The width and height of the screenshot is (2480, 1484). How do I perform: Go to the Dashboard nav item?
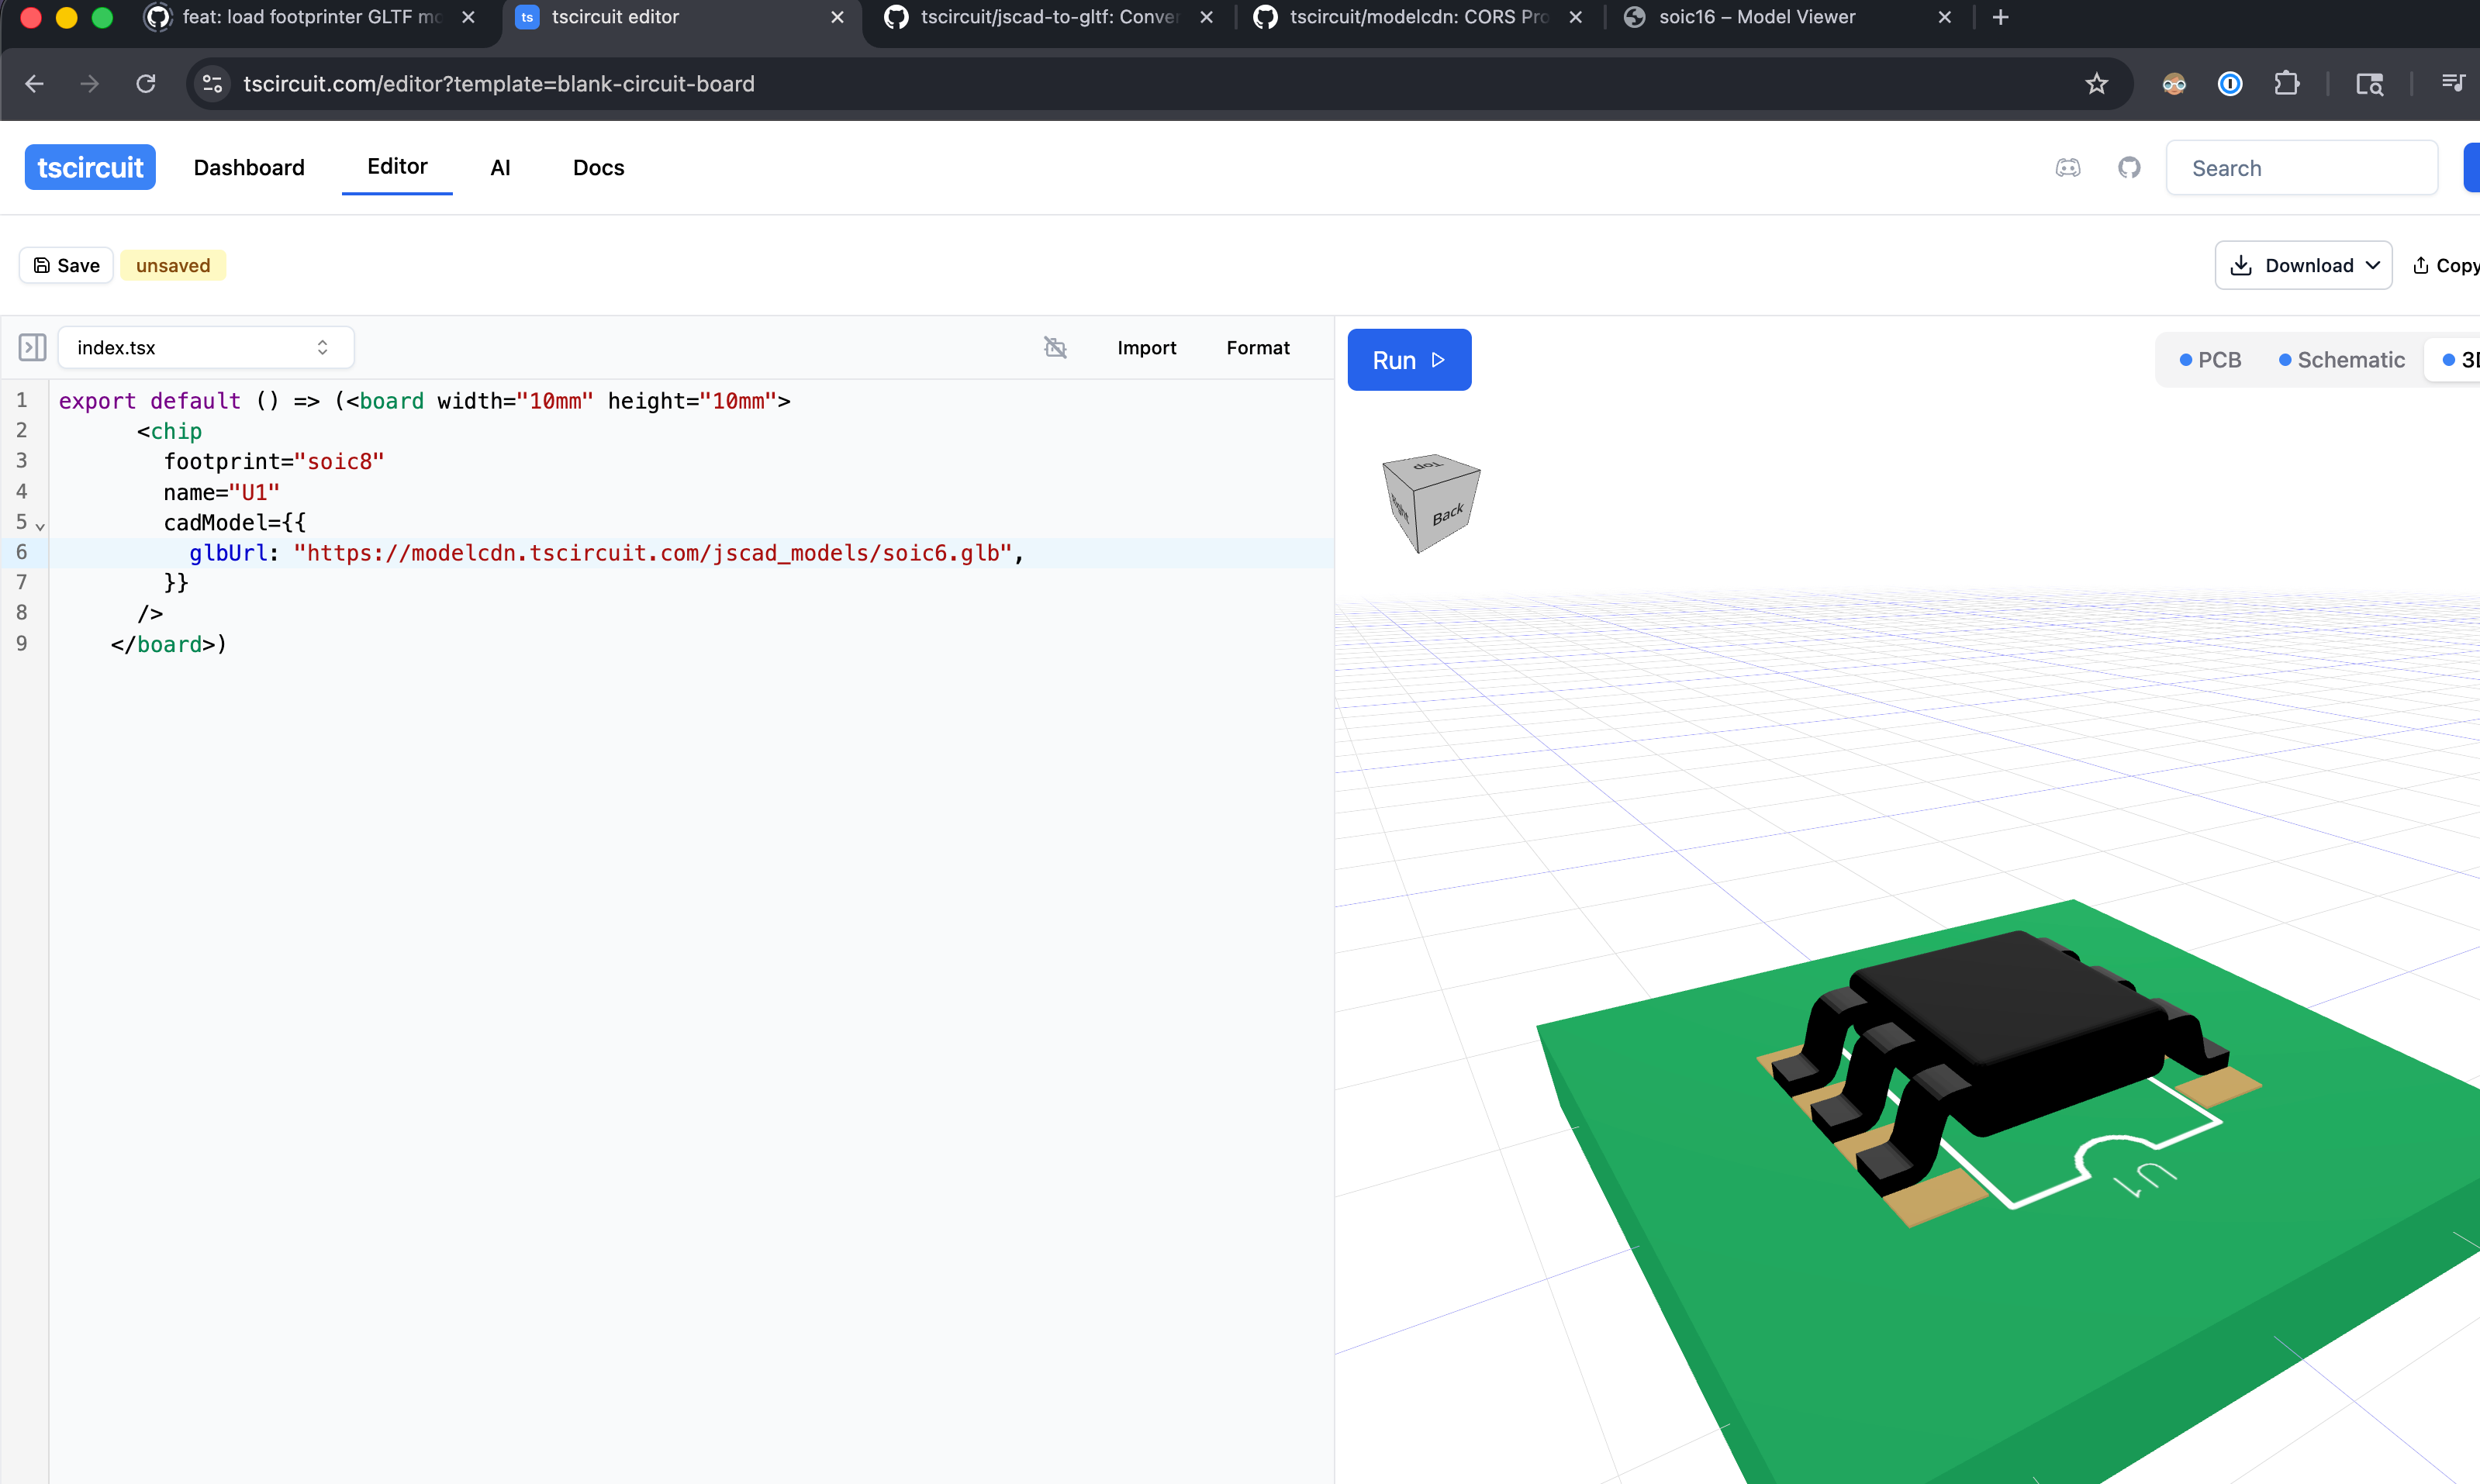click(x=249, y=168)
